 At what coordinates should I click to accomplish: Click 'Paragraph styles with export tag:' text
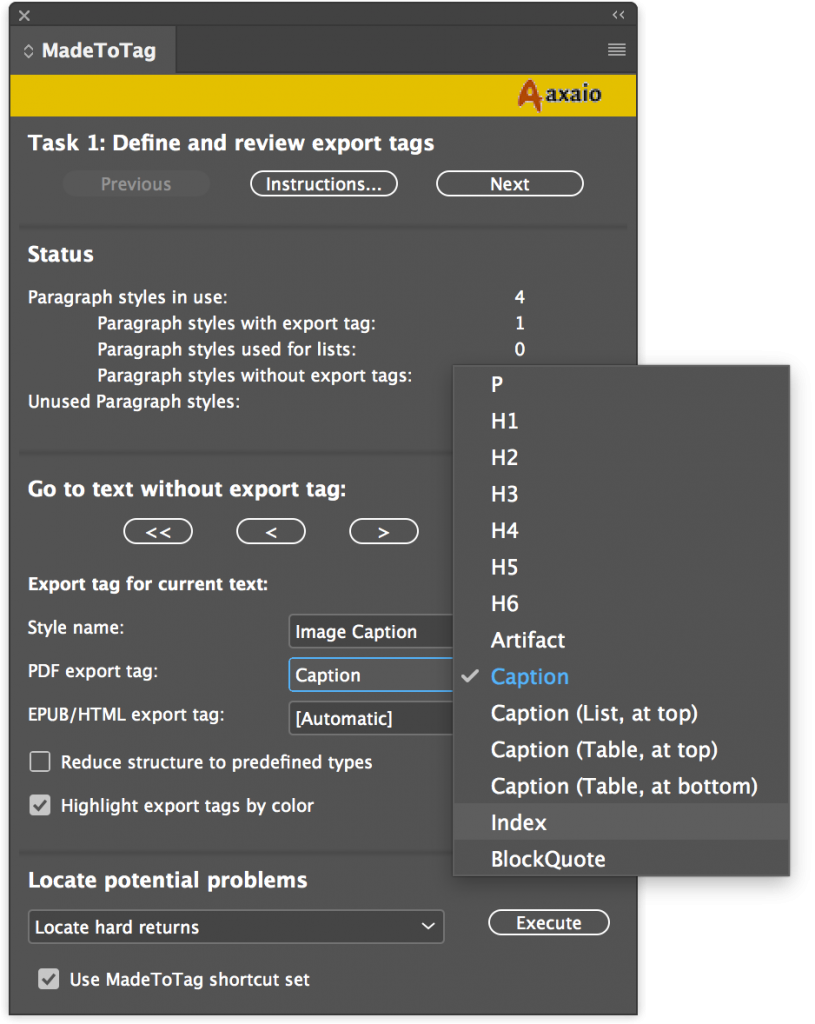(x=236, y=323)
